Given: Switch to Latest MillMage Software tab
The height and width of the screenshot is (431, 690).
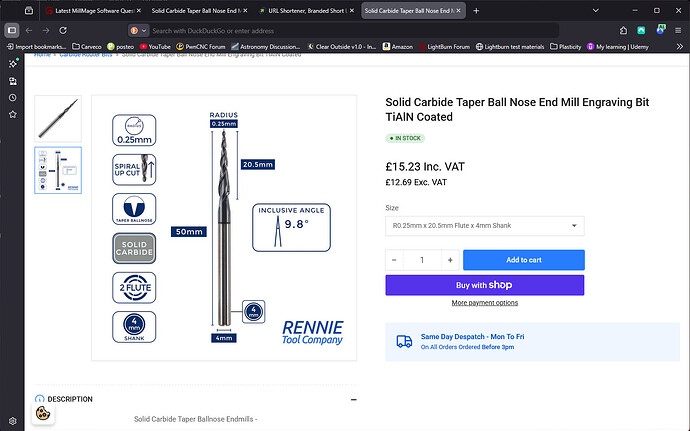Looking at the screenshot, I should [87, 11].
